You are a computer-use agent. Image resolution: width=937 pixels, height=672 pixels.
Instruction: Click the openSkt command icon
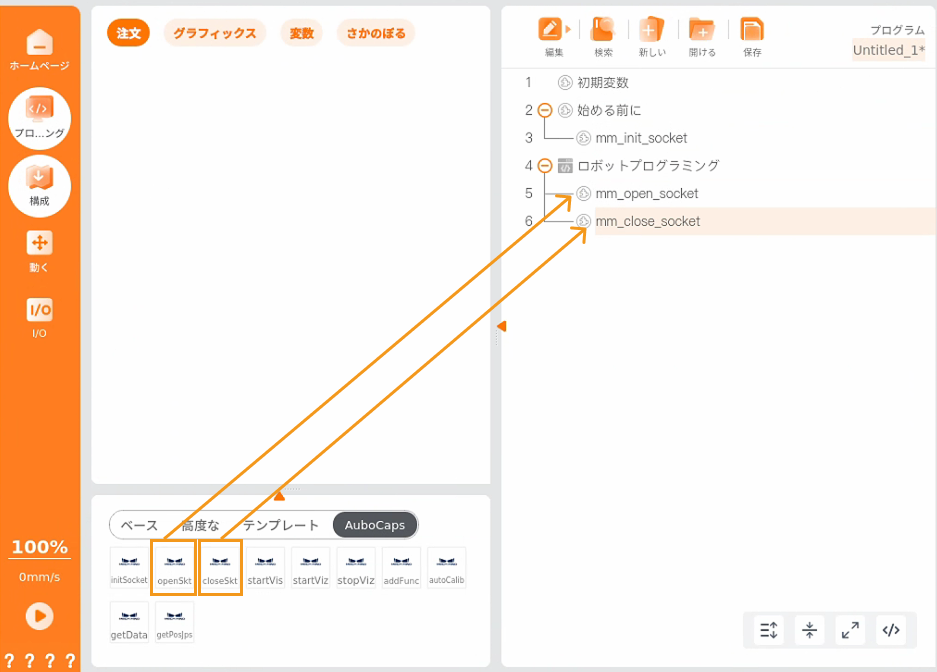pos(174,567)
